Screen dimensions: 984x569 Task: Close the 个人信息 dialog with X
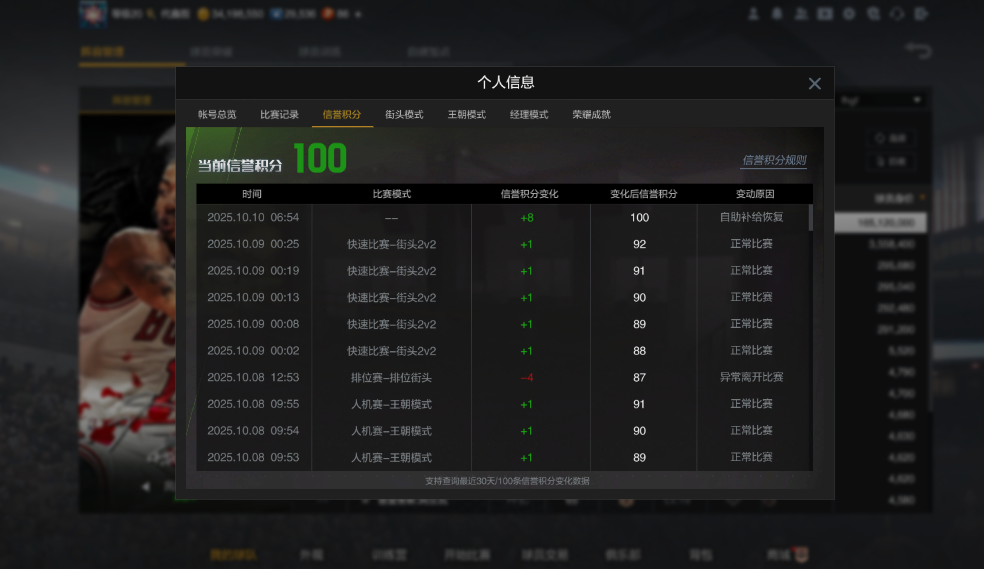815,83
